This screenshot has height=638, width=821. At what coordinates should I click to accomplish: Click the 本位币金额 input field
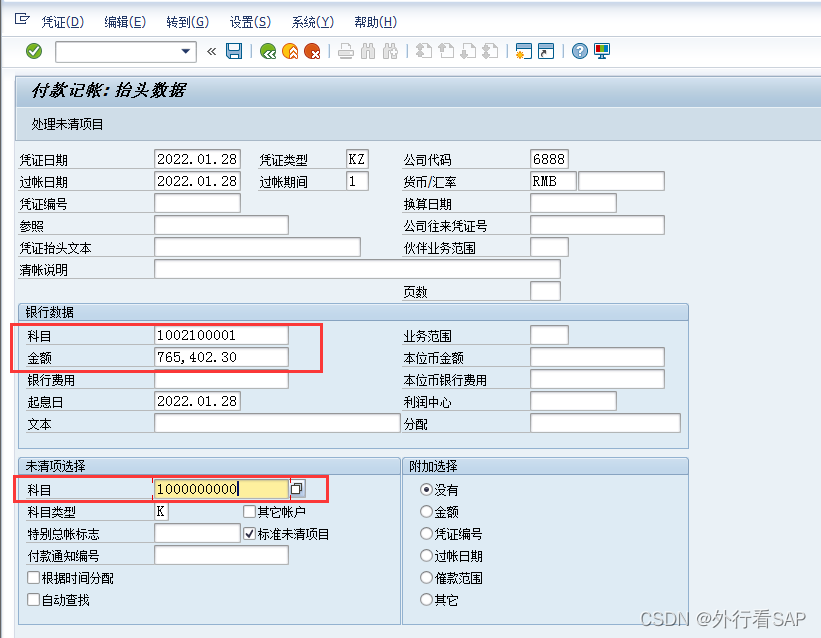(597, 357)
